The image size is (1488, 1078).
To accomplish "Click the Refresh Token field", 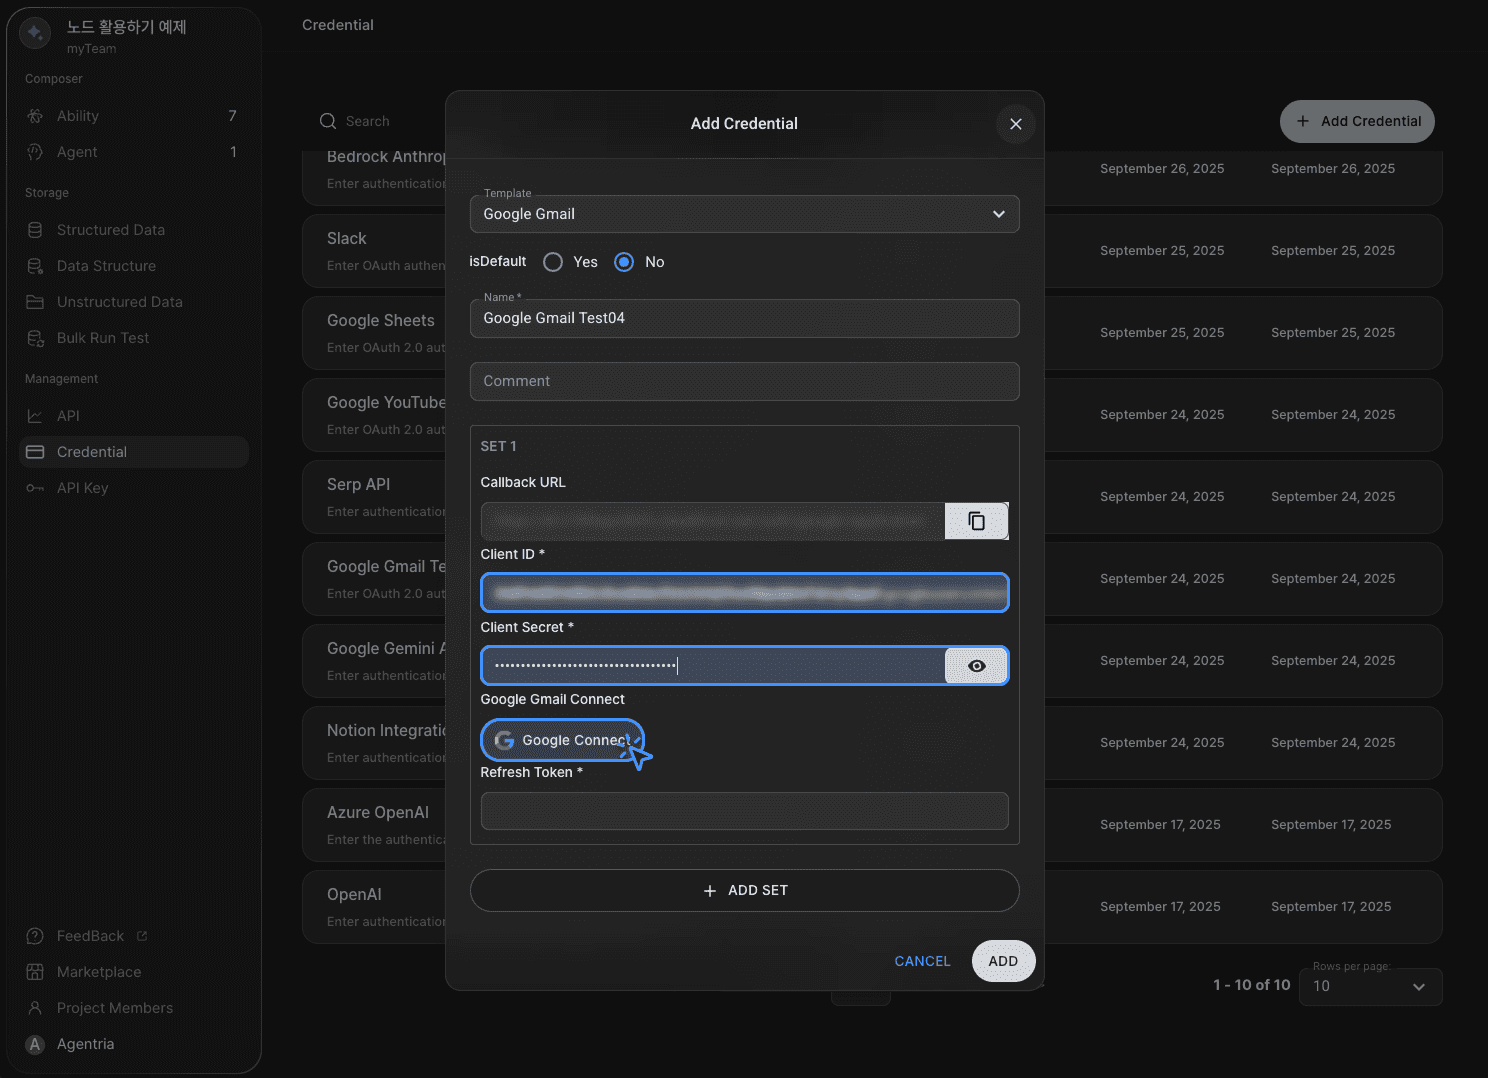I will tap(745, 811).
